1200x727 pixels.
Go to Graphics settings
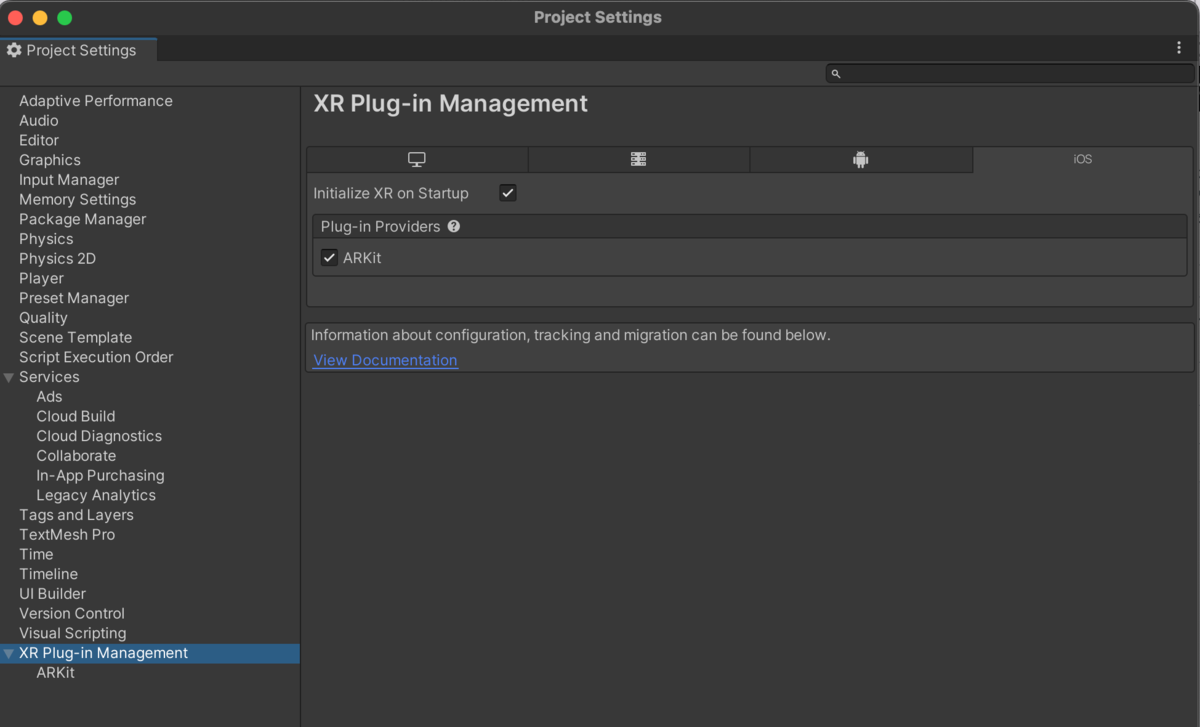click(x=50, y=160)
